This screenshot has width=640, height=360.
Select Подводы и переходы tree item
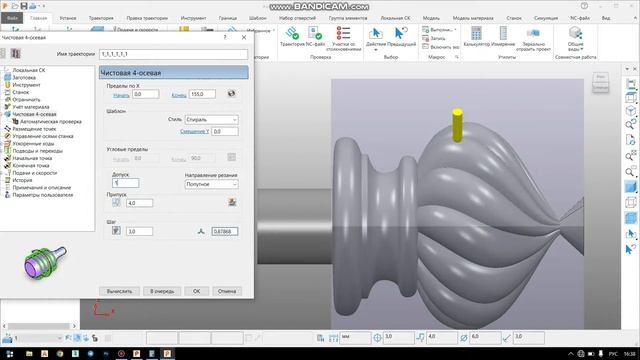pos(38,151)
